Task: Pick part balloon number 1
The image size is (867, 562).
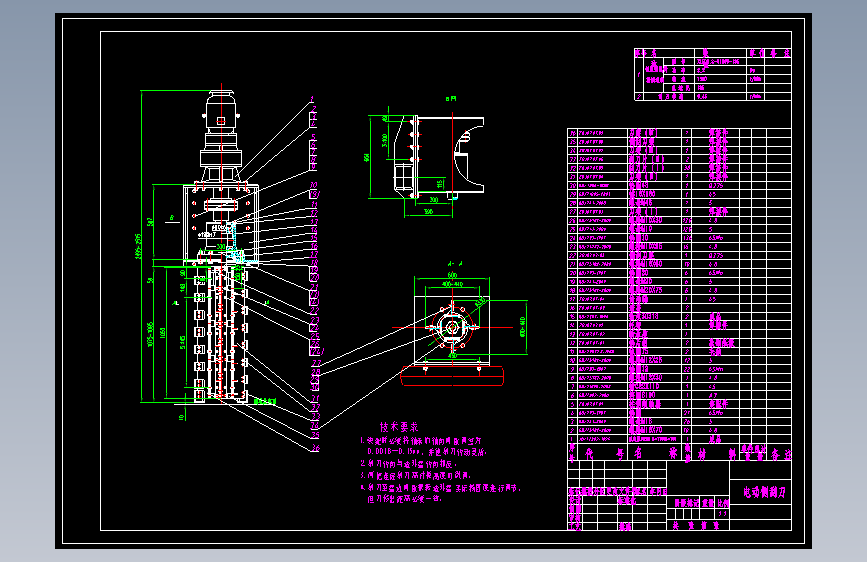Action: (312, 100)
